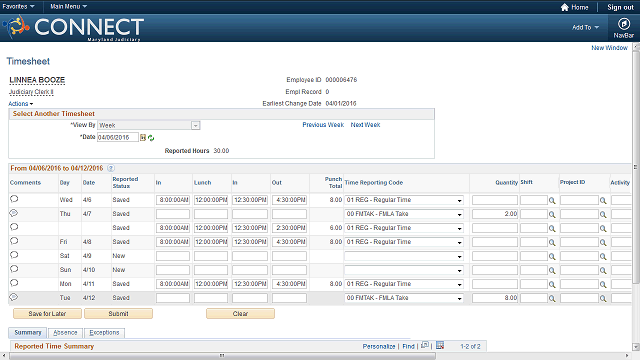
Task: Open Time Reporting Code dropdown for Fri
Action: pyautogui.click(x=404, y=242)
